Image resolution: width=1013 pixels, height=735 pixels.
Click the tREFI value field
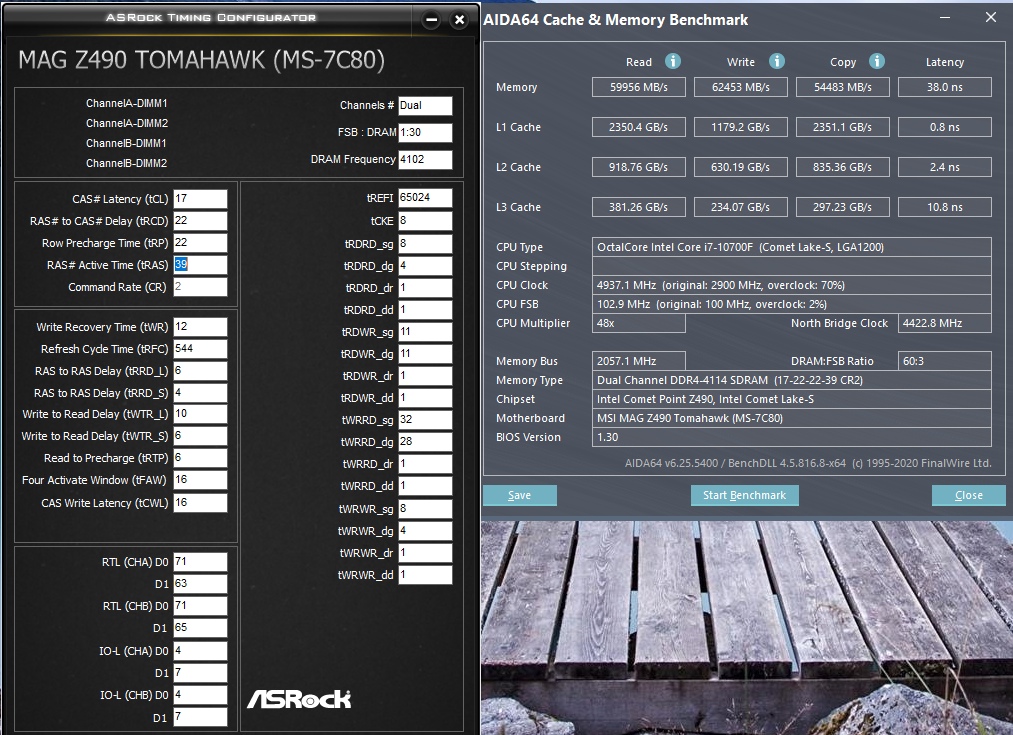(425, 198)
